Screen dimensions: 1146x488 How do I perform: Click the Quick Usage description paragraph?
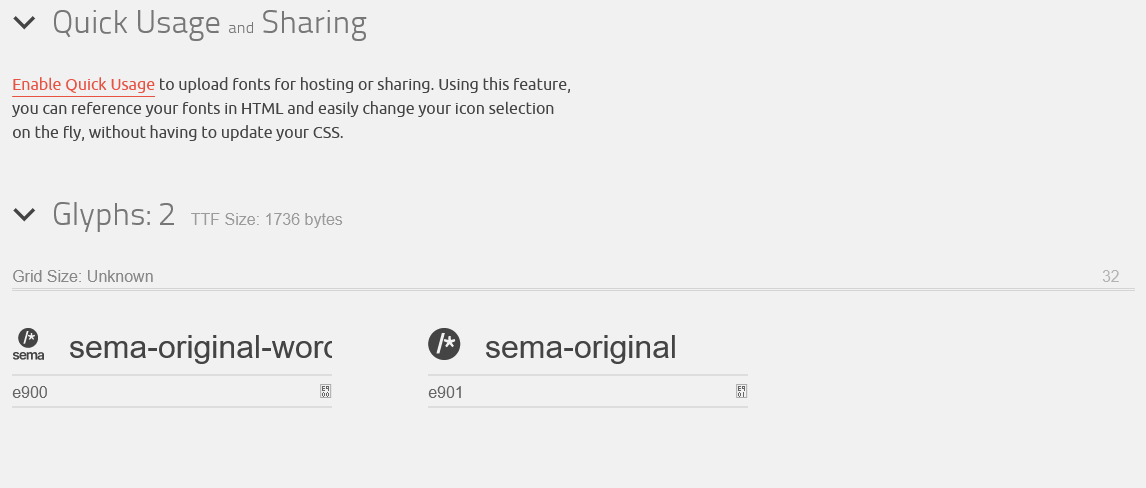290,108
